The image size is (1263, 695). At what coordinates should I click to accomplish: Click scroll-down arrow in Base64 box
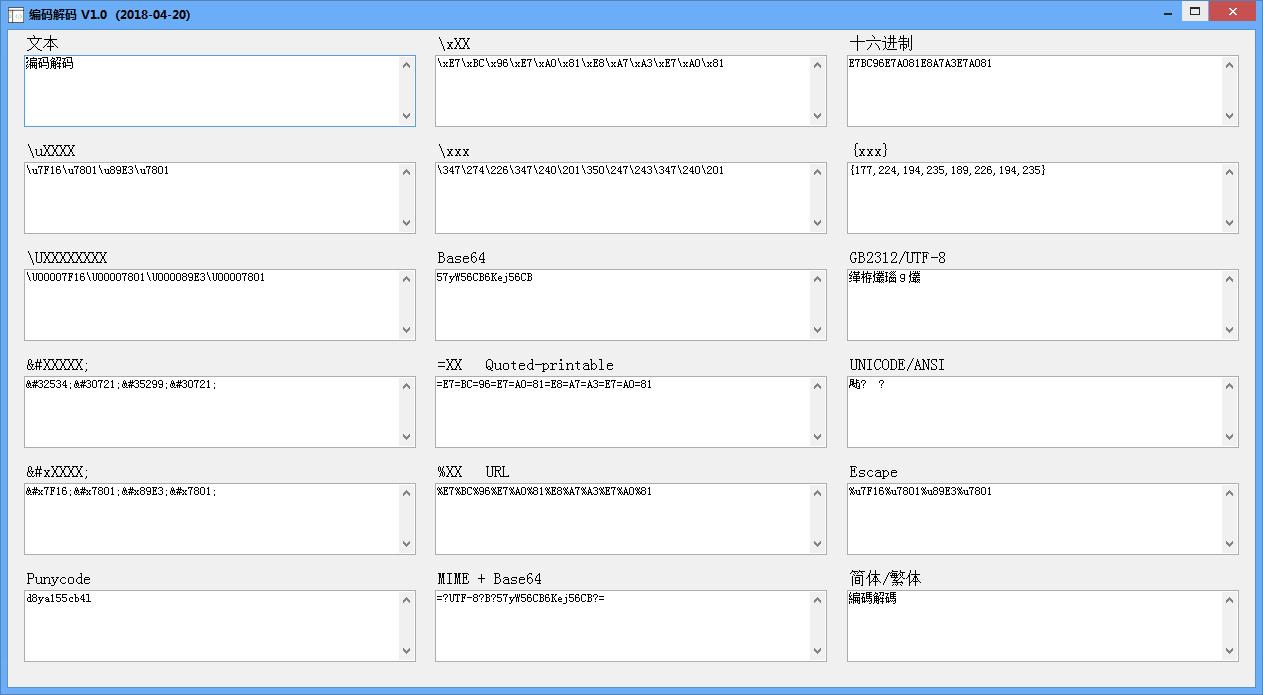coord(817,330)
